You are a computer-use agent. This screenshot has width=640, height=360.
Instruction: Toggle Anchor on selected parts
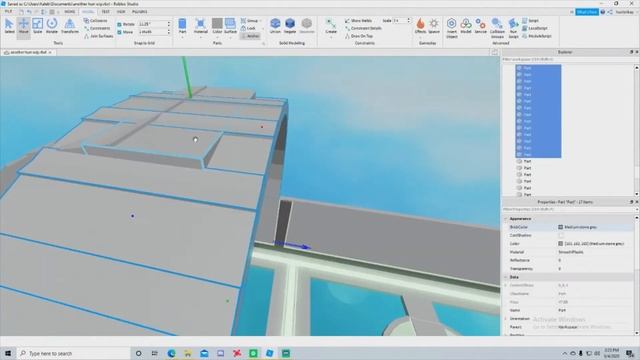point(250,36)
